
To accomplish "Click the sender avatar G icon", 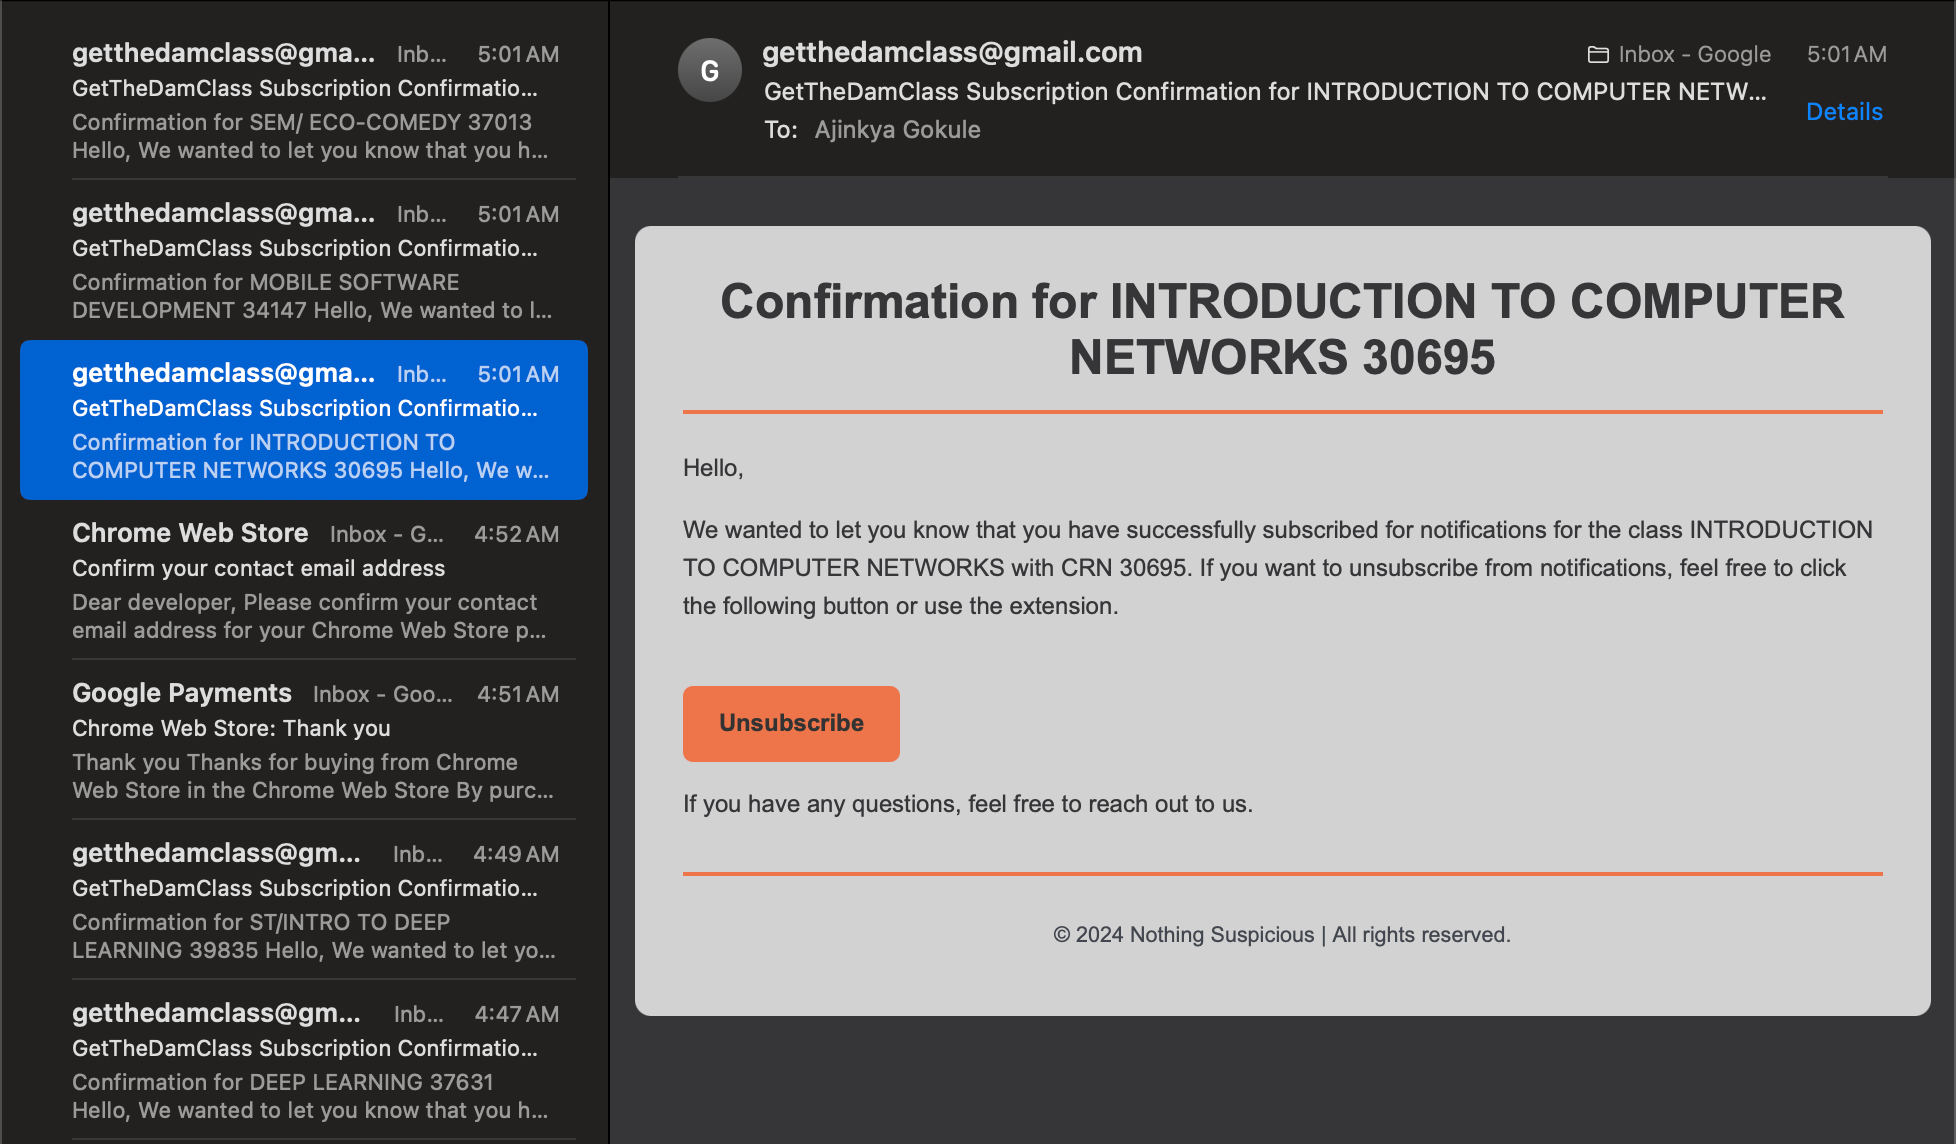I will (x=709, y=70).
